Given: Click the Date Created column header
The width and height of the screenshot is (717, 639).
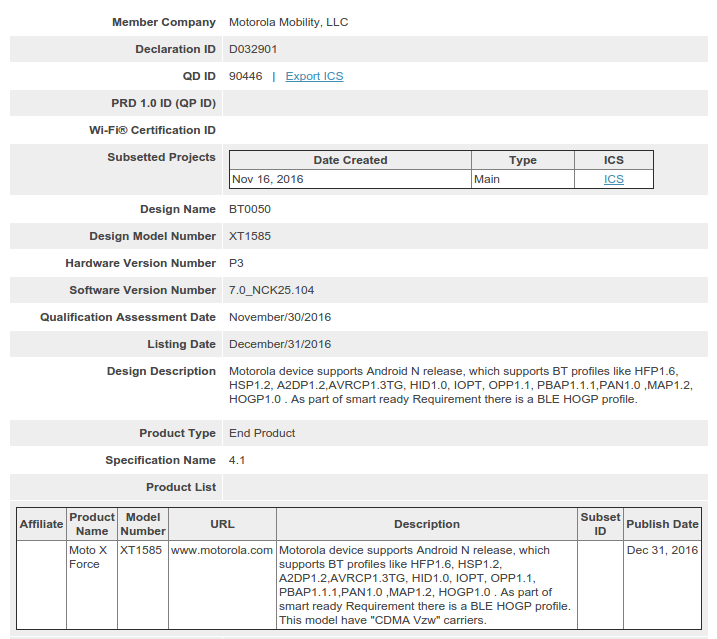Looking at the screenshot, I should [x=350, y=160].
